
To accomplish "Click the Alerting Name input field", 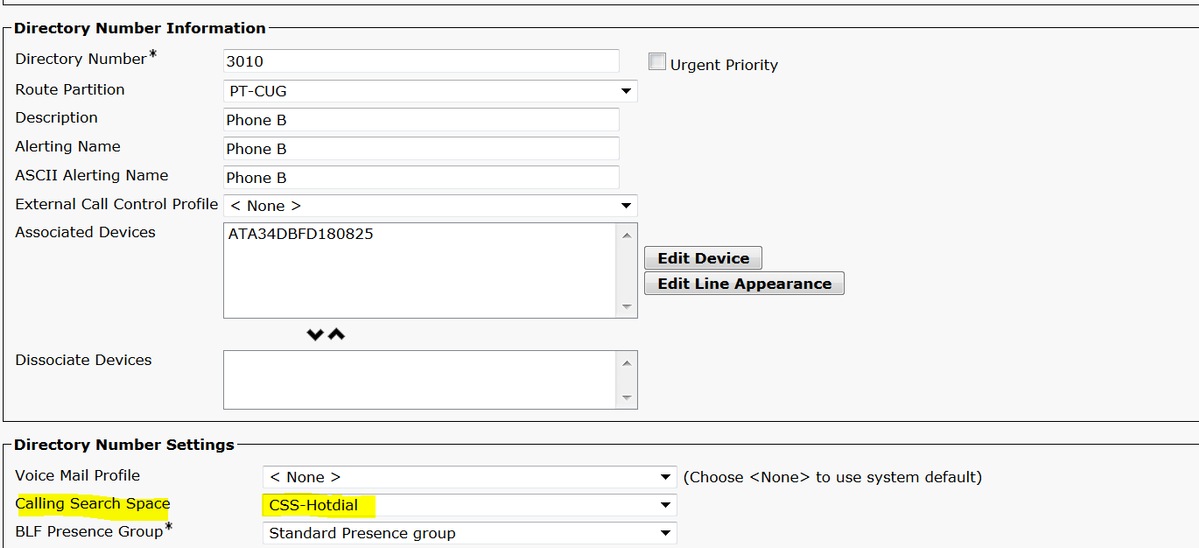I will coord(421,149).
